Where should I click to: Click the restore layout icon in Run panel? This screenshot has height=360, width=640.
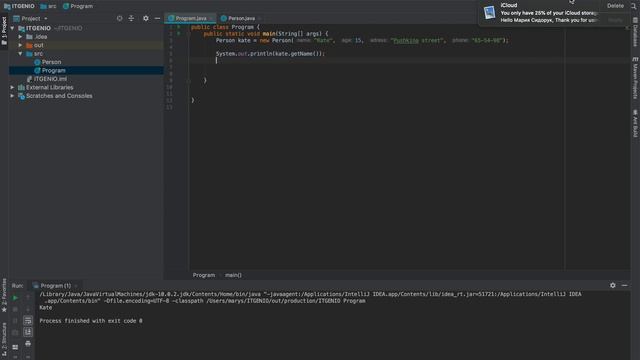tap(15, 347)
